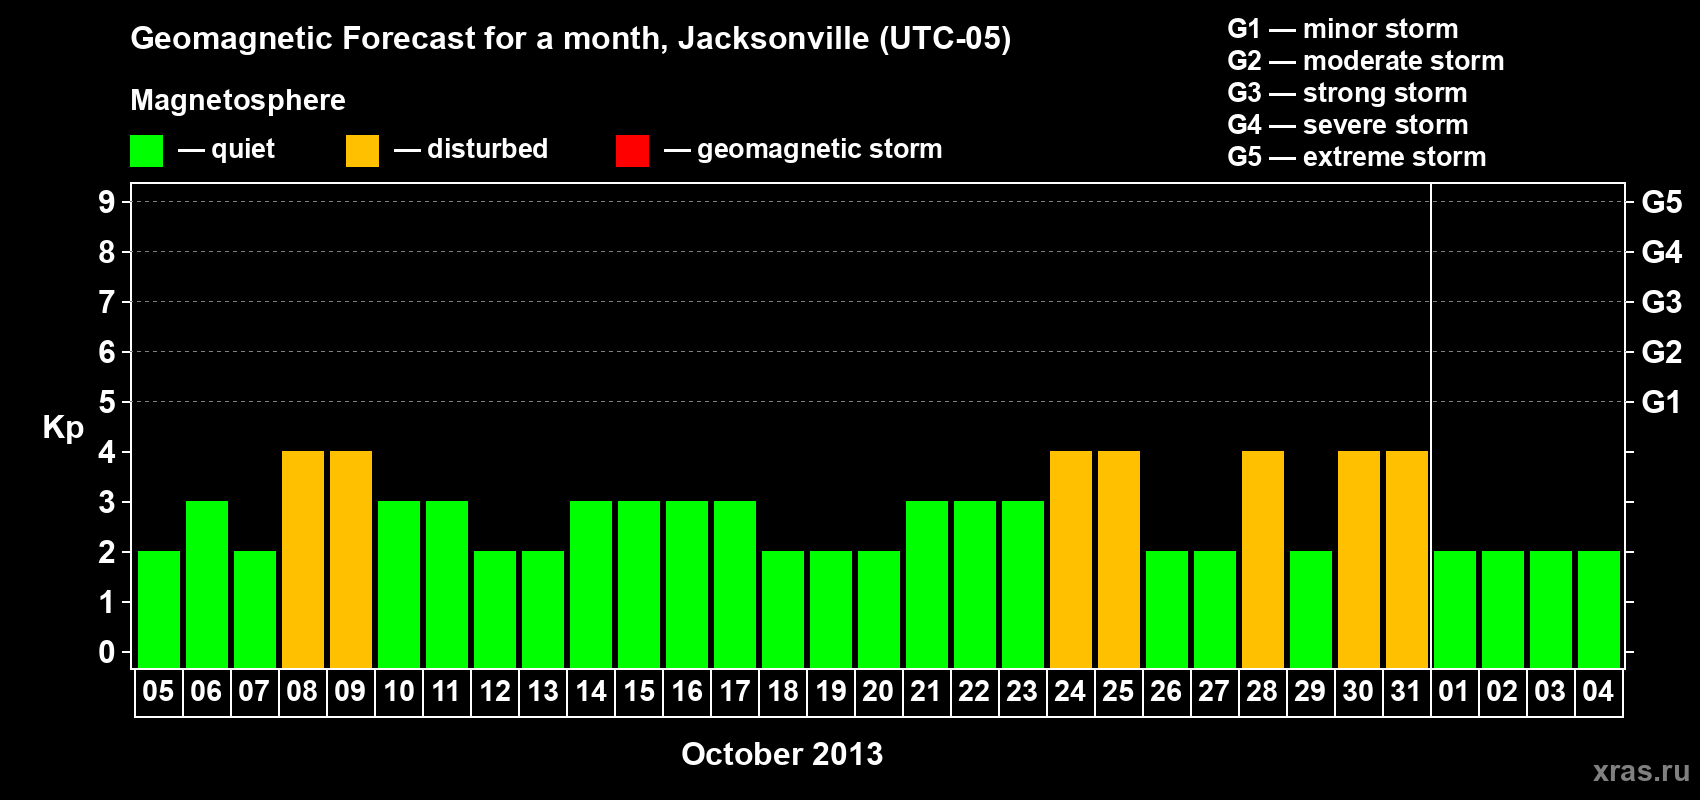Click the green bar for day 17
This screenshot has width=1700, height=800.
(735, 584)
